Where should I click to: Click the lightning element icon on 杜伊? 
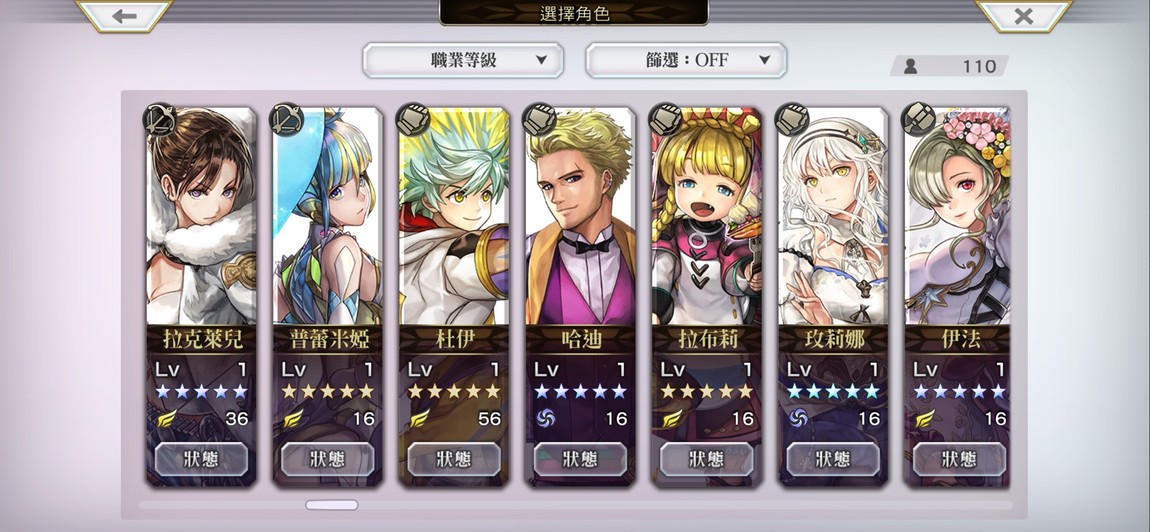[x=419, y=418]
